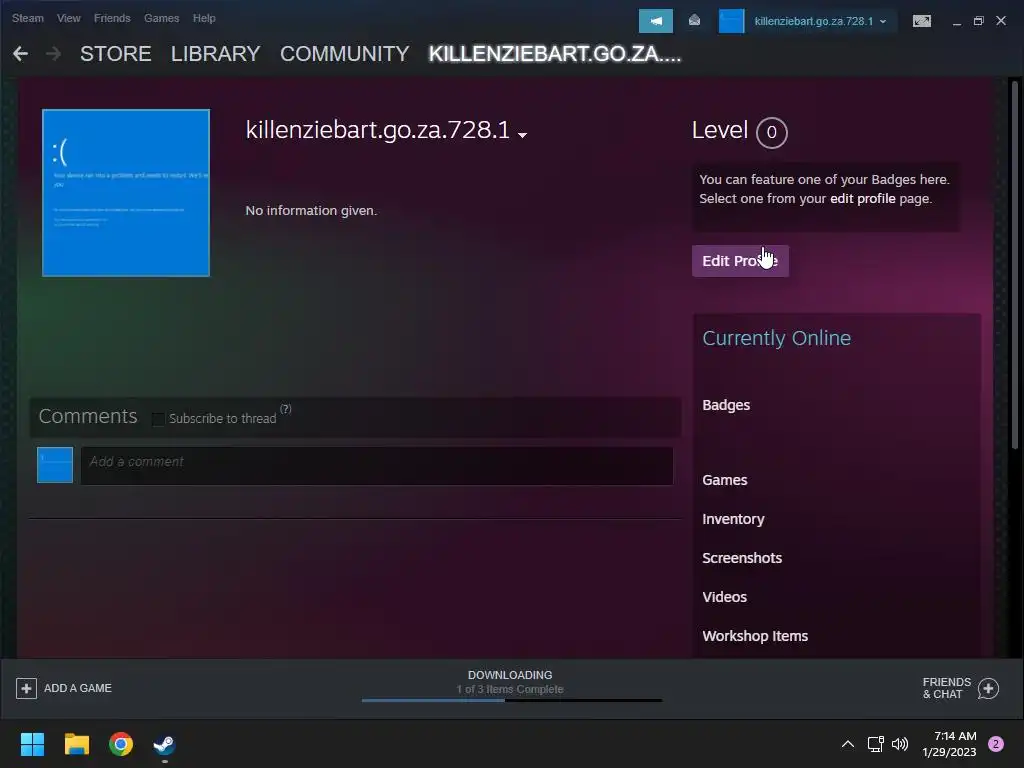
Task: Click the Level heading text
Action: [x=720, y=130]
